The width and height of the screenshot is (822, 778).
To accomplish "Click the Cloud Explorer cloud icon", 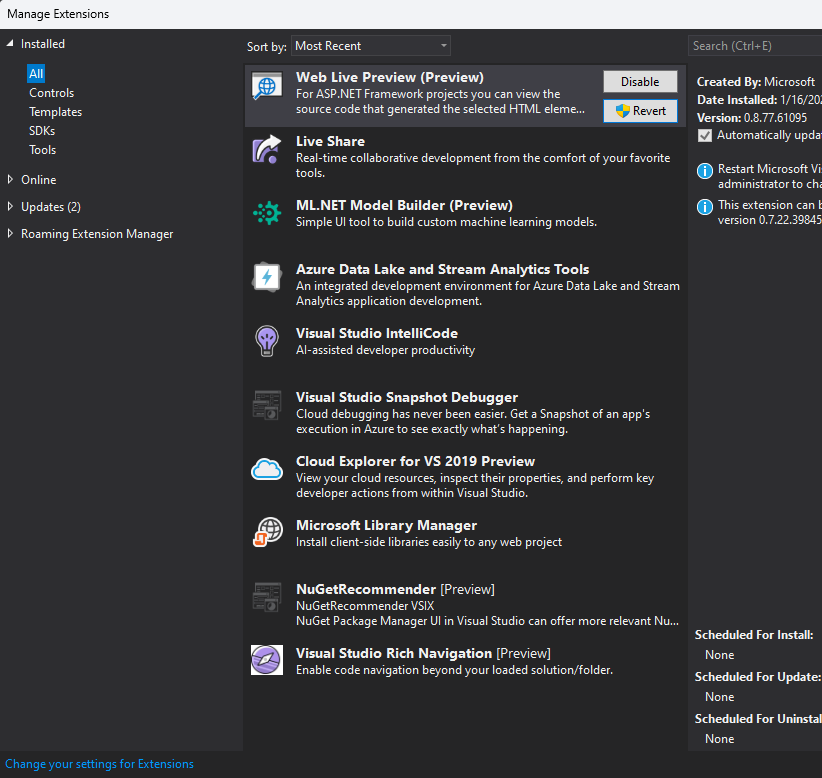I will coord(267,469).
